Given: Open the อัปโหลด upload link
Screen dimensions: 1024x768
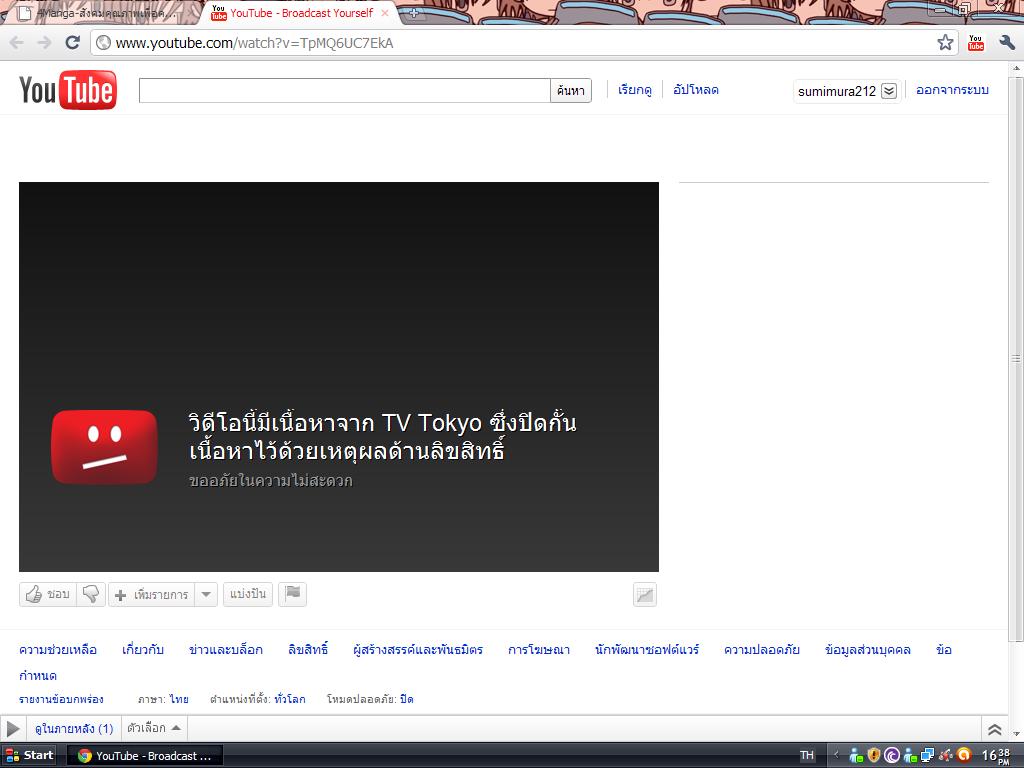Looking at the screenshot, I should [x=696, y=90].
